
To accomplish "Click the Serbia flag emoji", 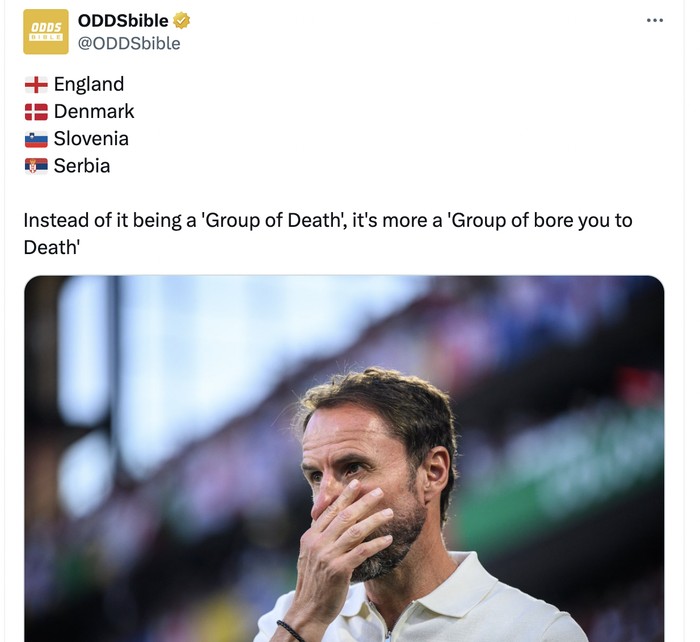I will (x=36, y=166).
